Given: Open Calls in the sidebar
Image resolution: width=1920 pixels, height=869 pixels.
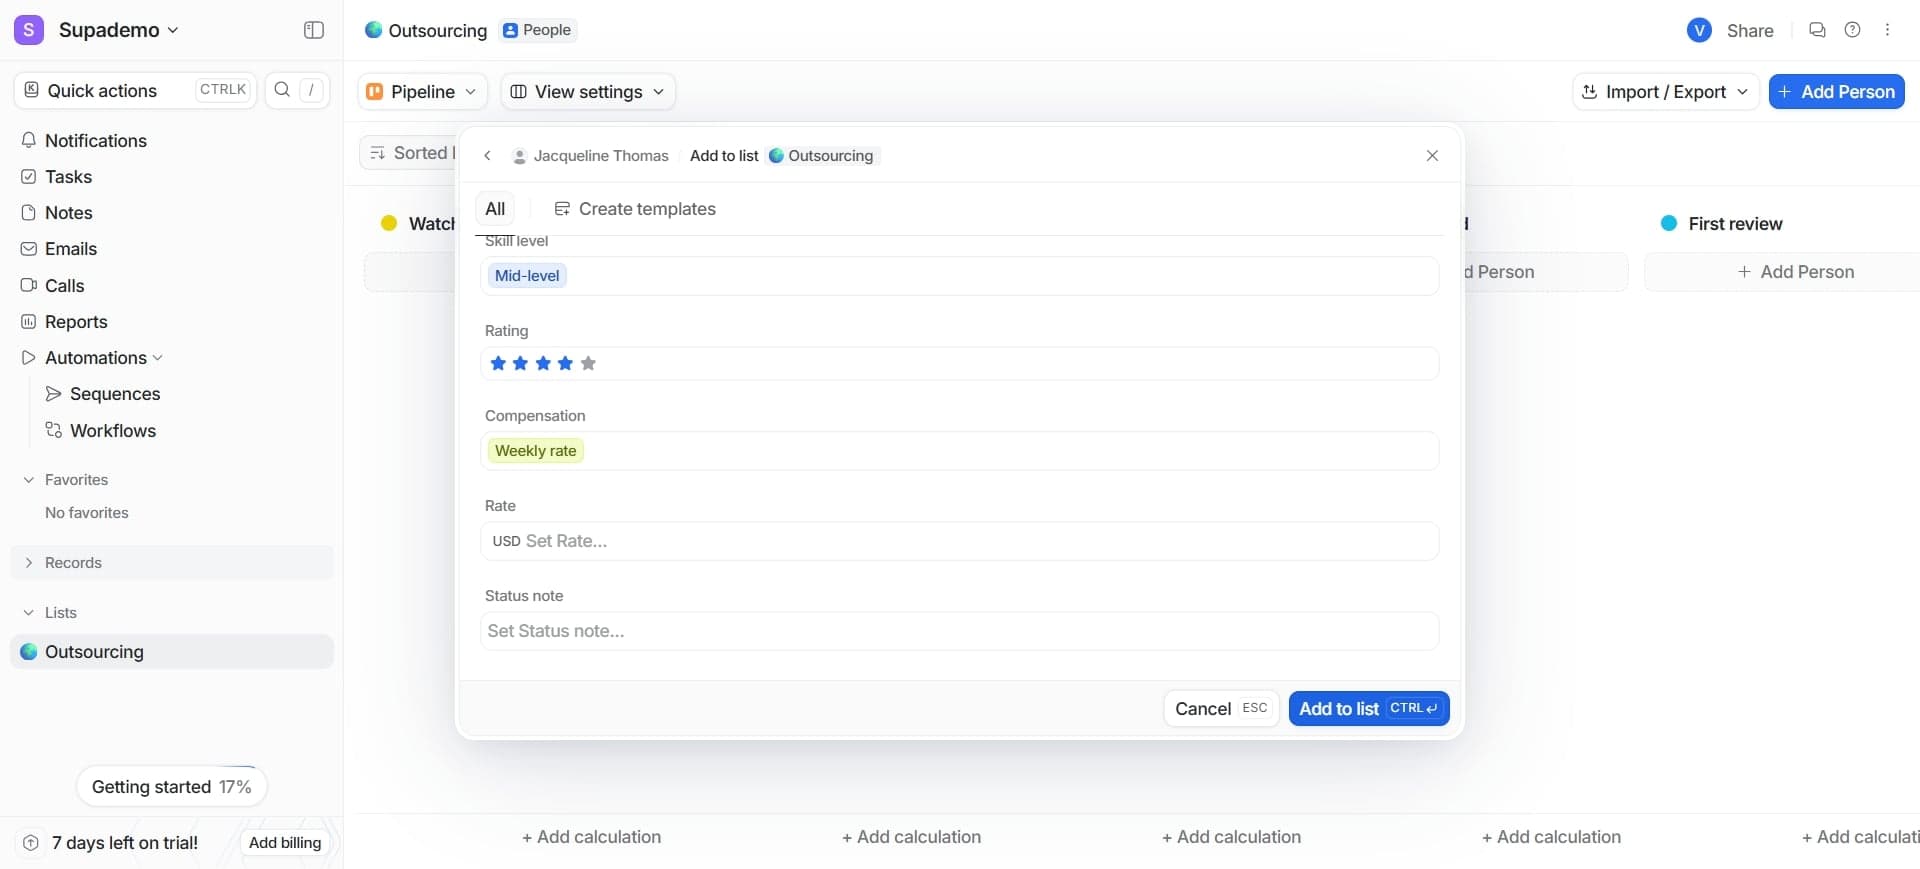Looking at the screenshot, I should 172,286.
